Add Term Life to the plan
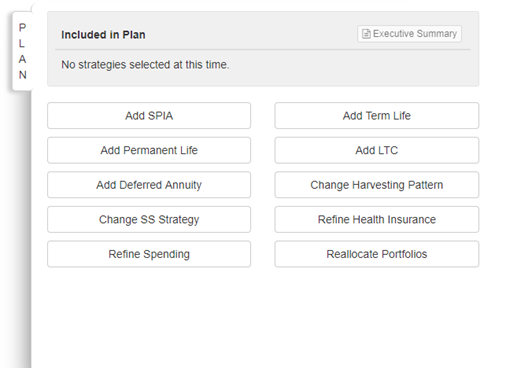Image resolution: width=506 pixels, height=368 pixels. pyautogui.click(x=377, y=116)
